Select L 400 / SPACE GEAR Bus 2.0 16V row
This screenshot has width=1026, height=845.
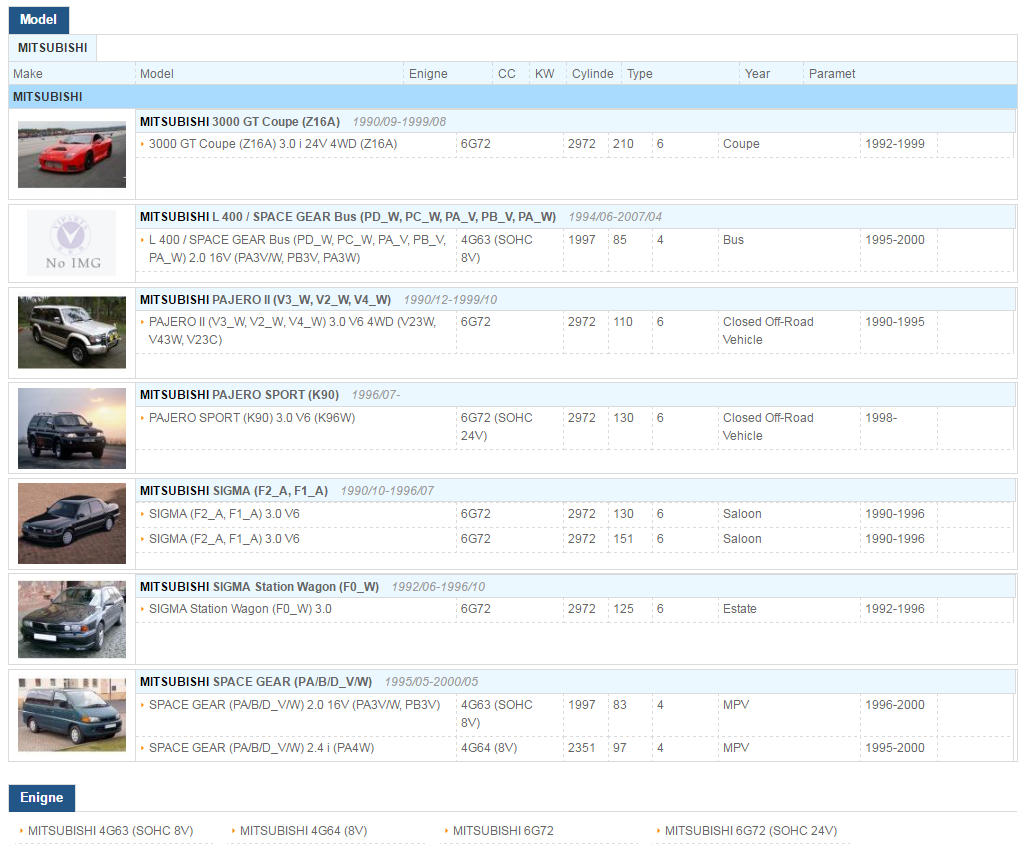[x=575, y=249]
